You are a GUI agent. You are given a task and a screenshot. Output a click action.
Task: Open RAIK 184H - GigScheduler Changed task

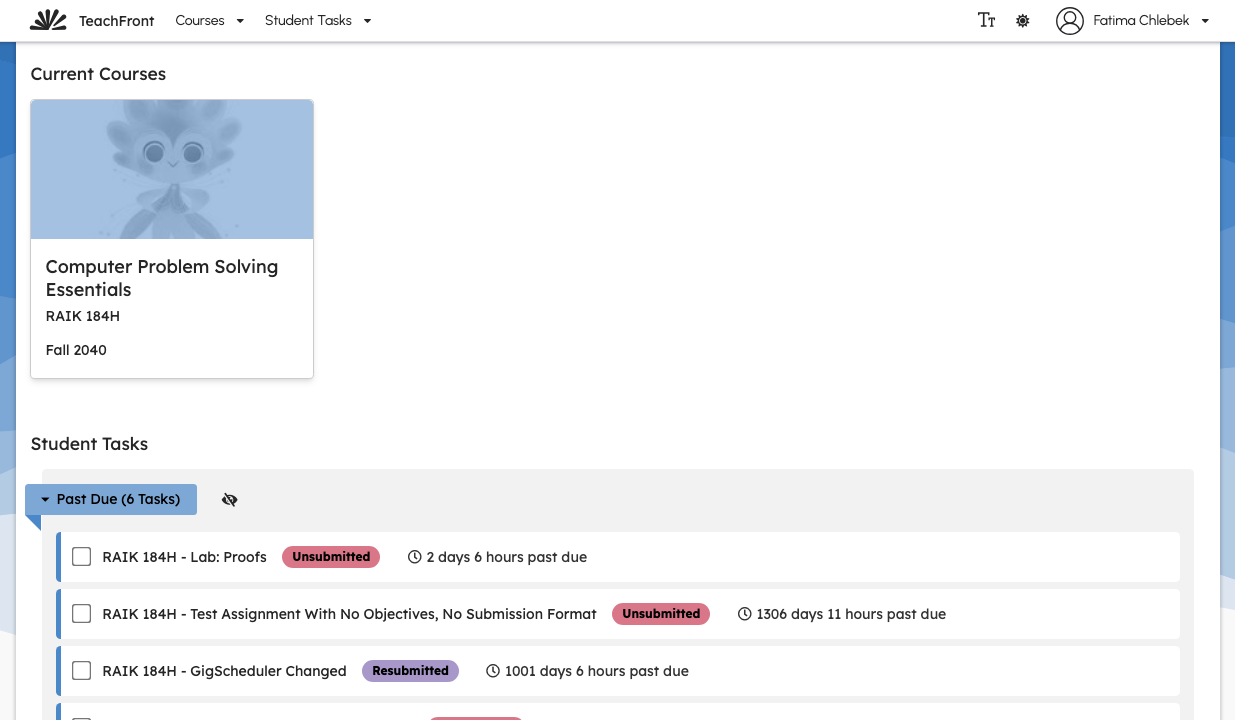tap(225, 671)
